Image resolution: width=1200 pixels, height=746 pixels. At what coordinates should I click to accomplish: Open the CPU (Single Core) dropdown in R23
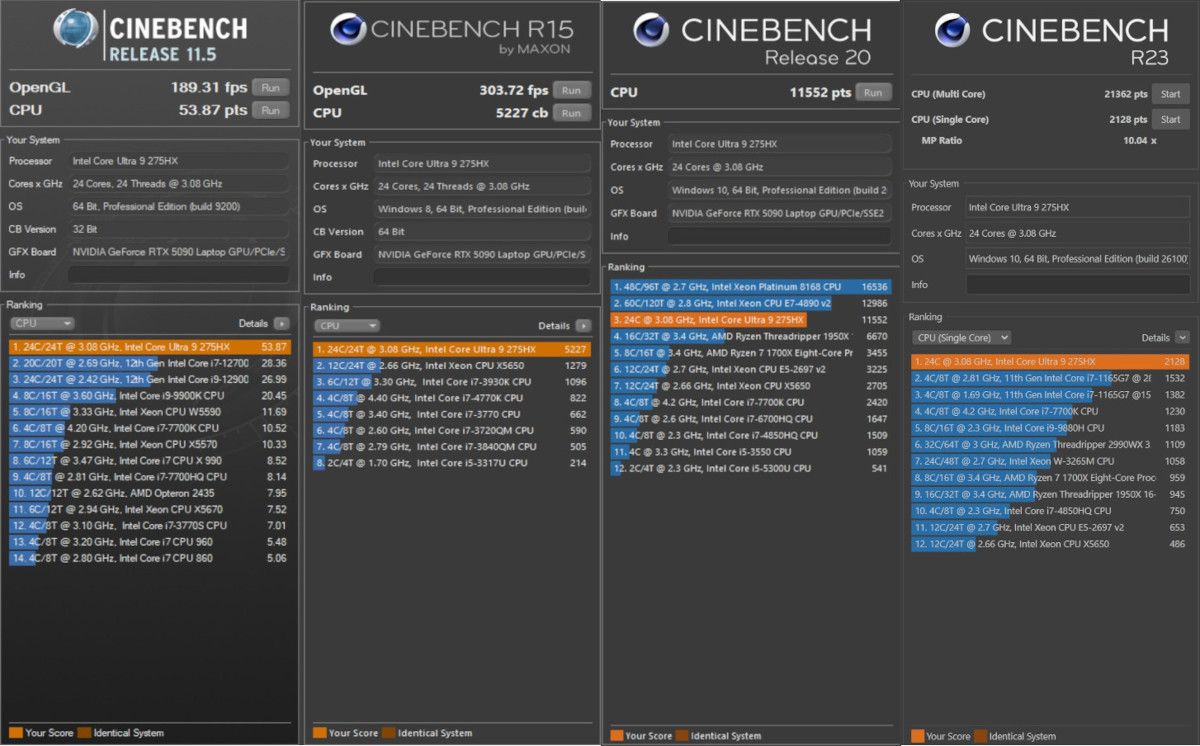coord(961,338)
